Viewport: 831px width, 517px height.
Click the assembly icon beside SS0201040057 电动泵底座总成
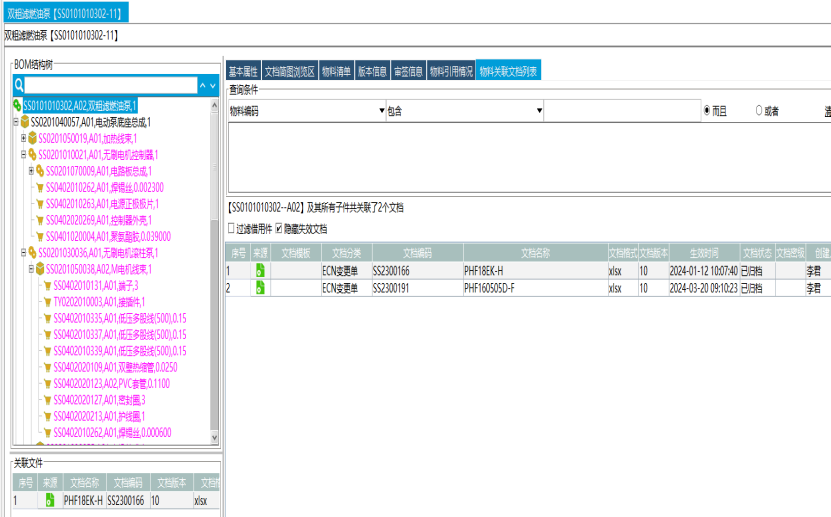(25, 121)
